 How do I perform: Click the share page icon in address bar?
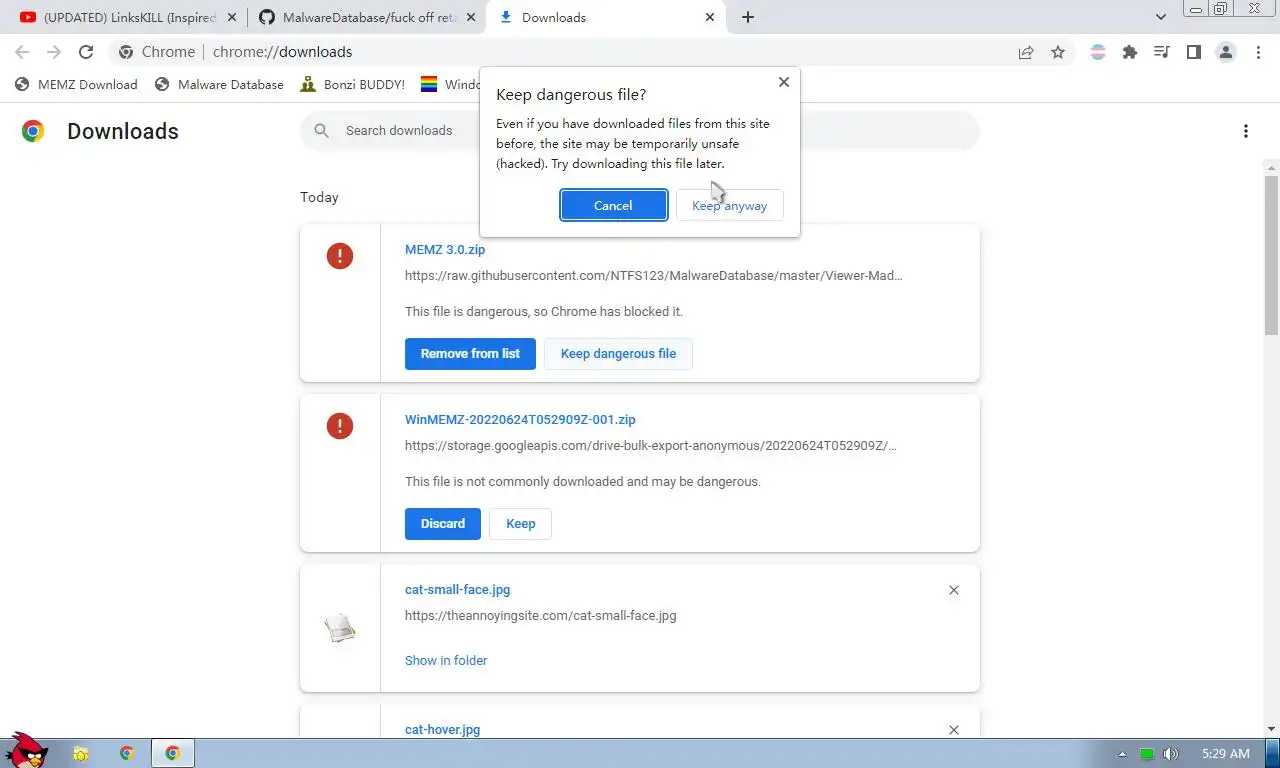1026,52
